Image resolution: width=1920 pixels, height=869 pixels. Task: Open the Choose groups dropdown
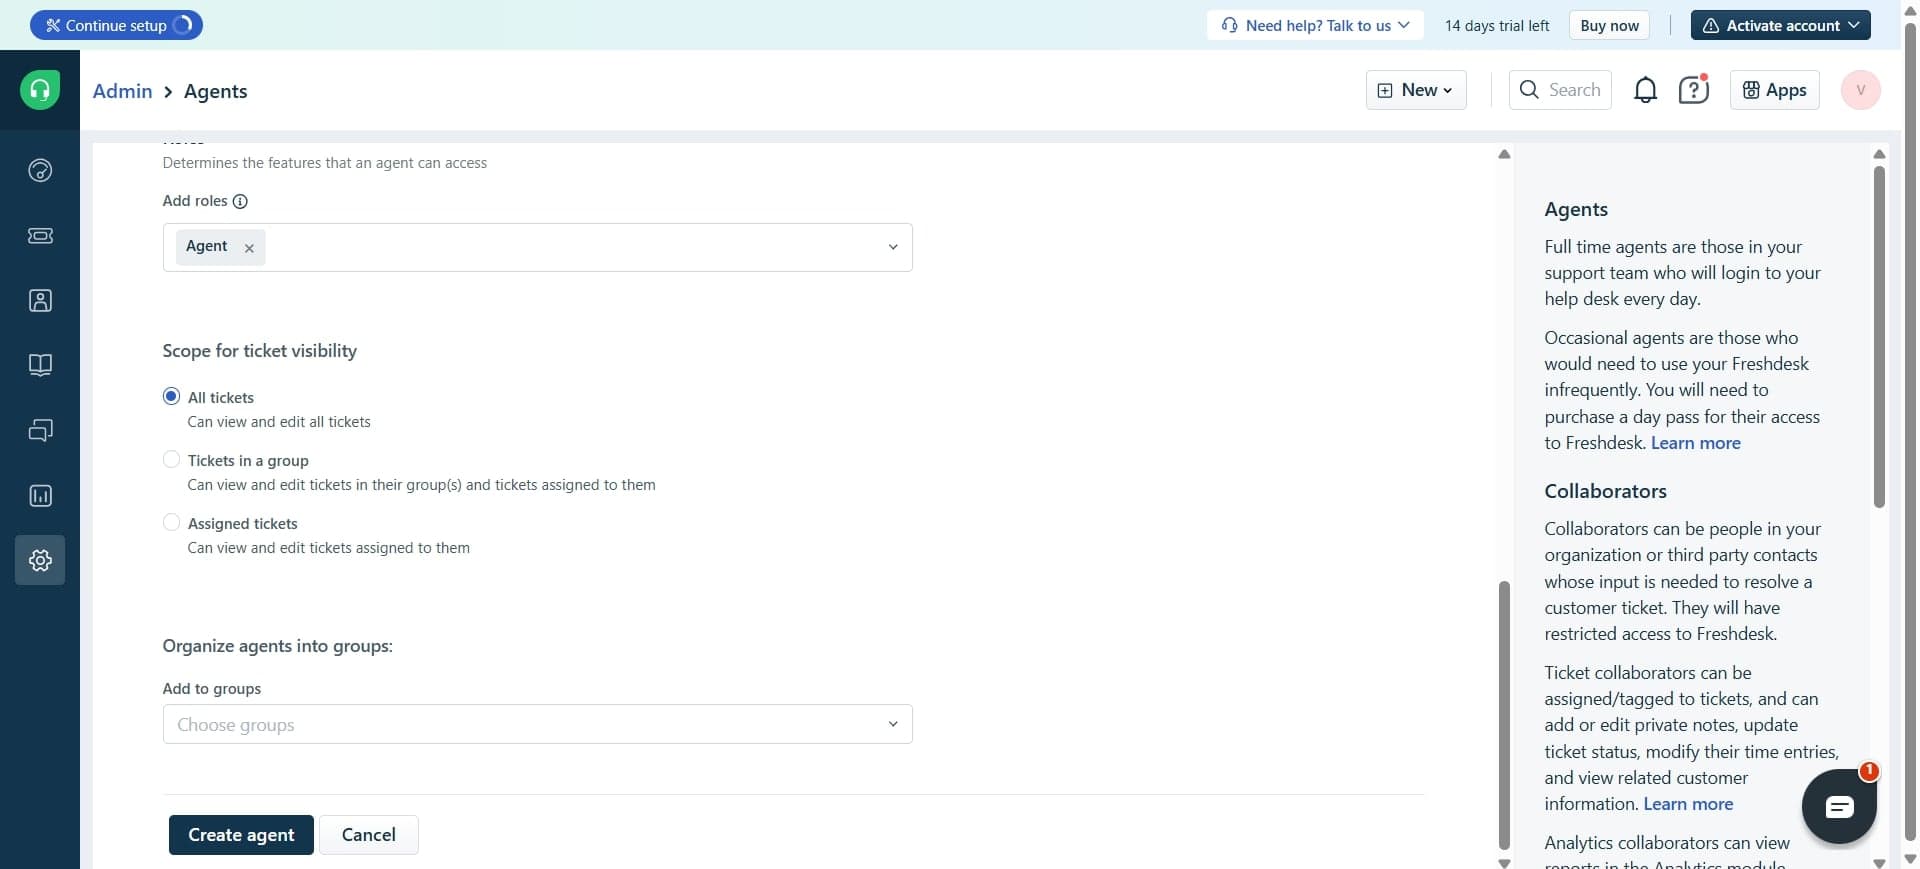(x=537, y=724)
